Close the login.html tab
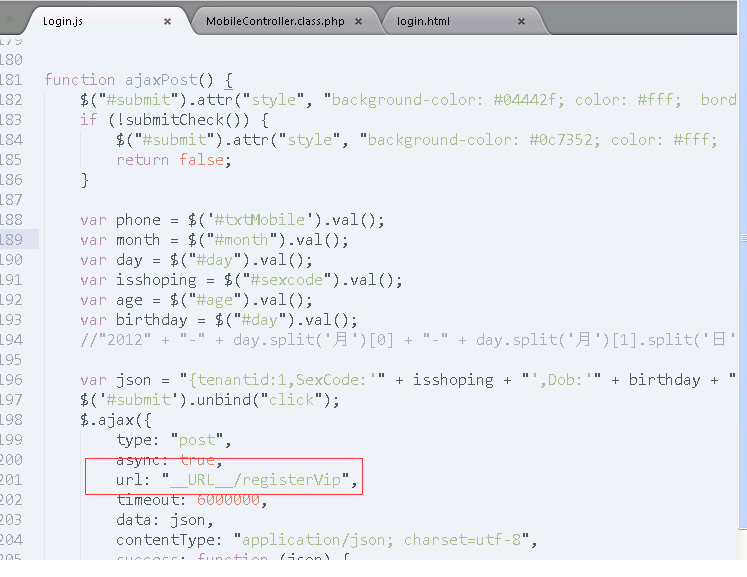Image resolution: width=747 pixels, height=577 pixels. (x=521, y=21)
